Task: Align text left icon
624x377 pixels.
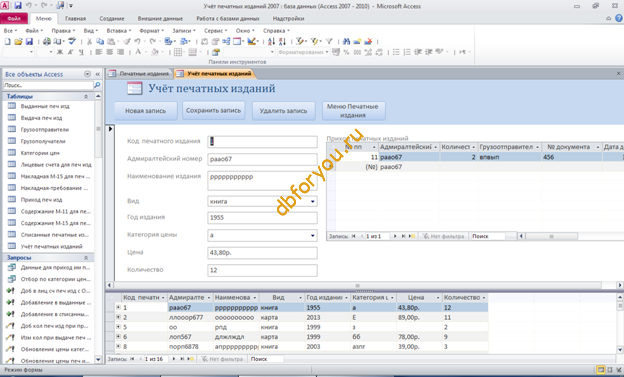Action: point(99,52)
